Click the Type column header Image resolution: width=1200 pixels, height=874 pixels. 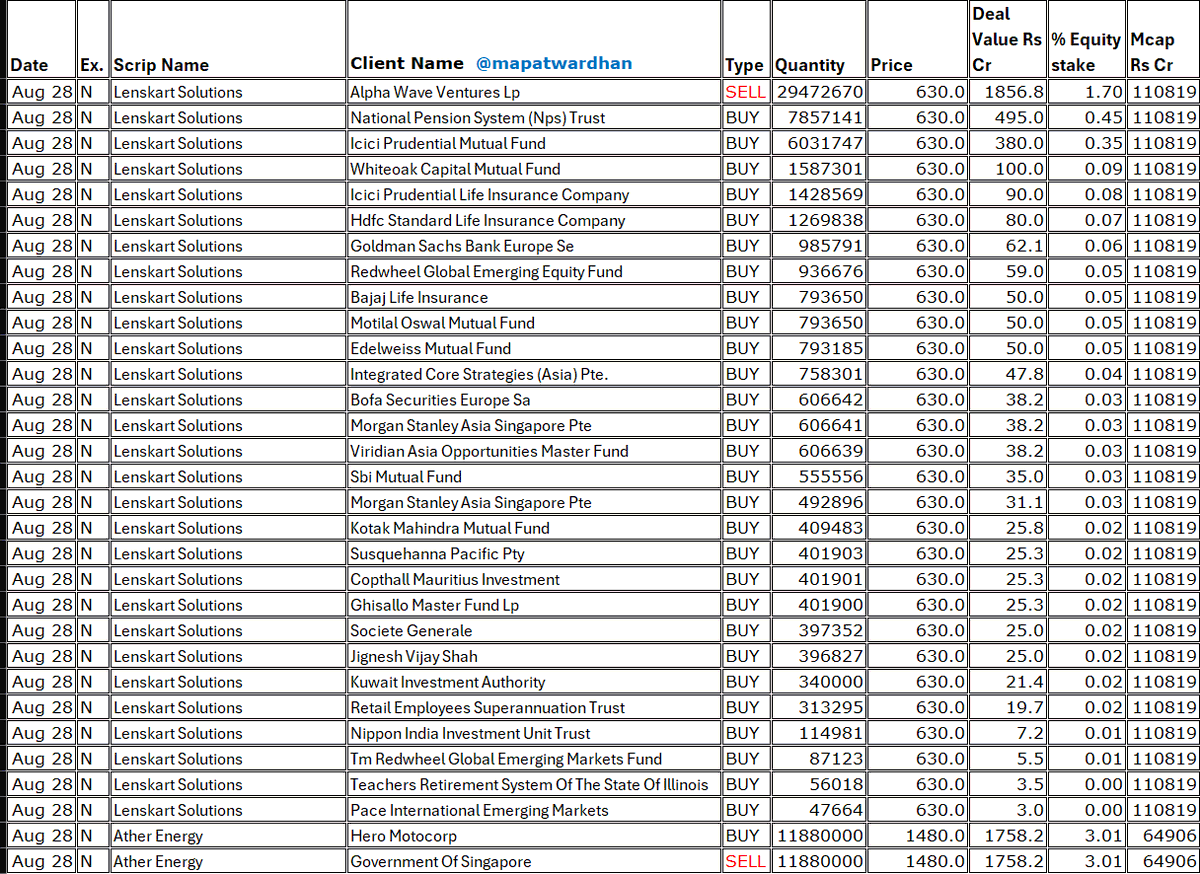point(746,40)
